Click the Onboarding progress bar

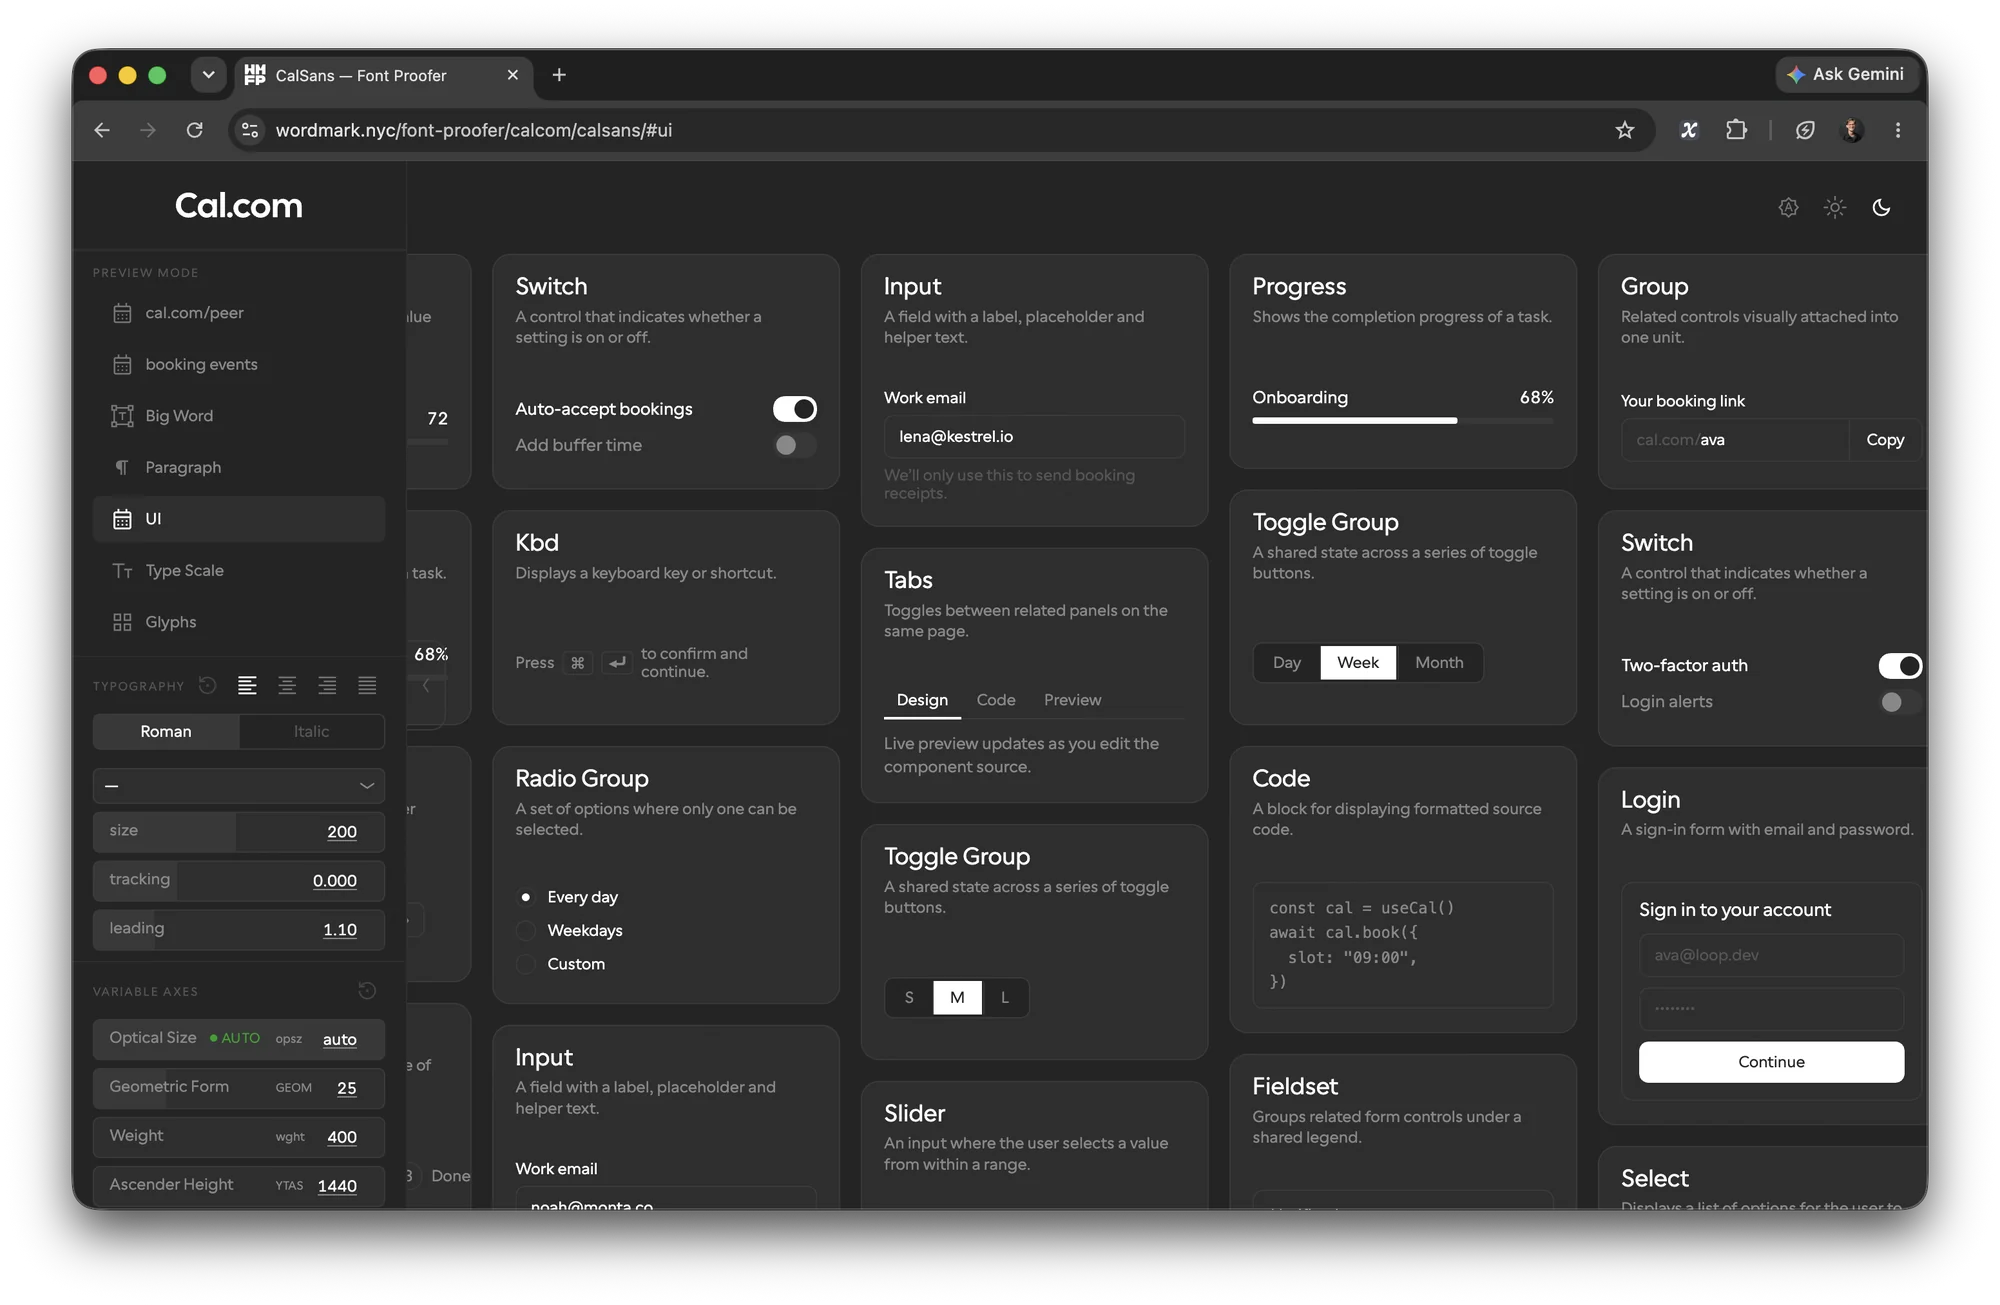point(1403,421)
